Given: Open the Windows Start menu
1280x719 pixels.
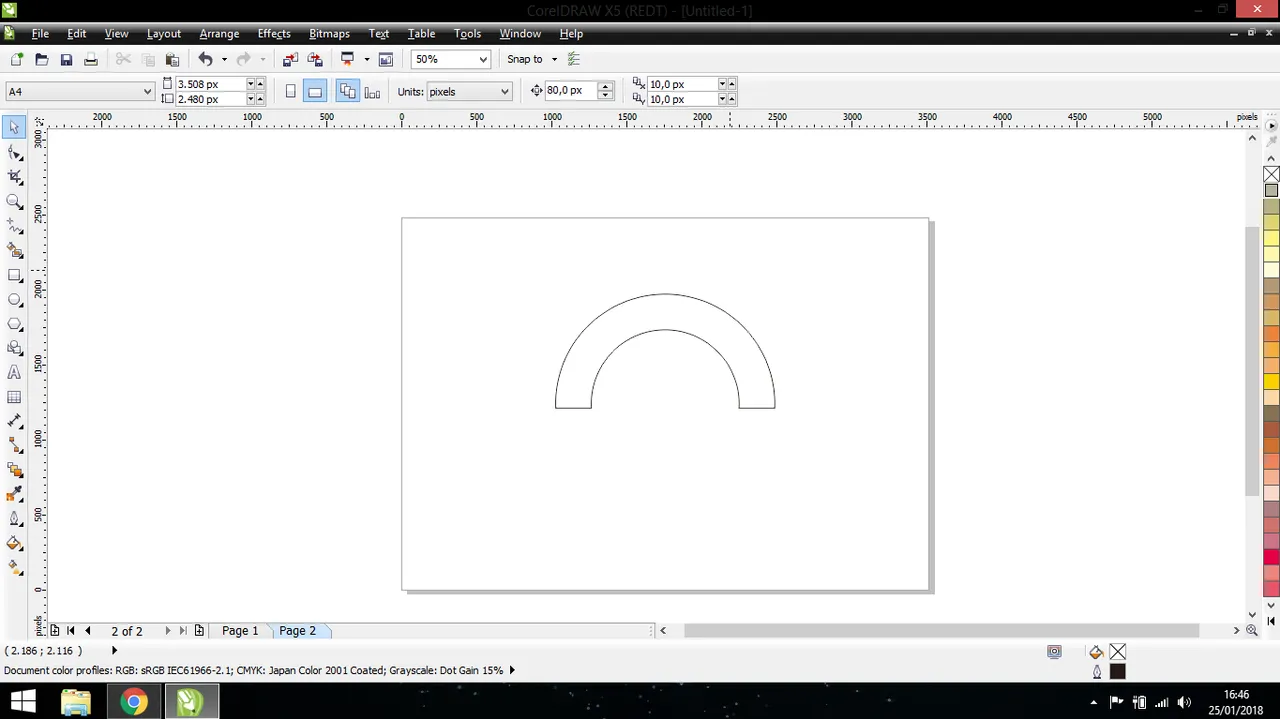Looking at the screenshot, I should pyautogui.click(x=22, y=701).
